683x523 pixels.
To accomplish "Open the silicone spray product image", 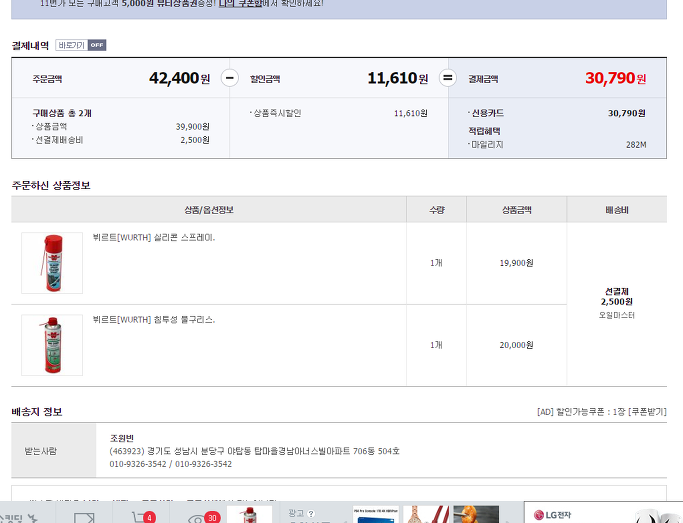I will pos(52,263).
